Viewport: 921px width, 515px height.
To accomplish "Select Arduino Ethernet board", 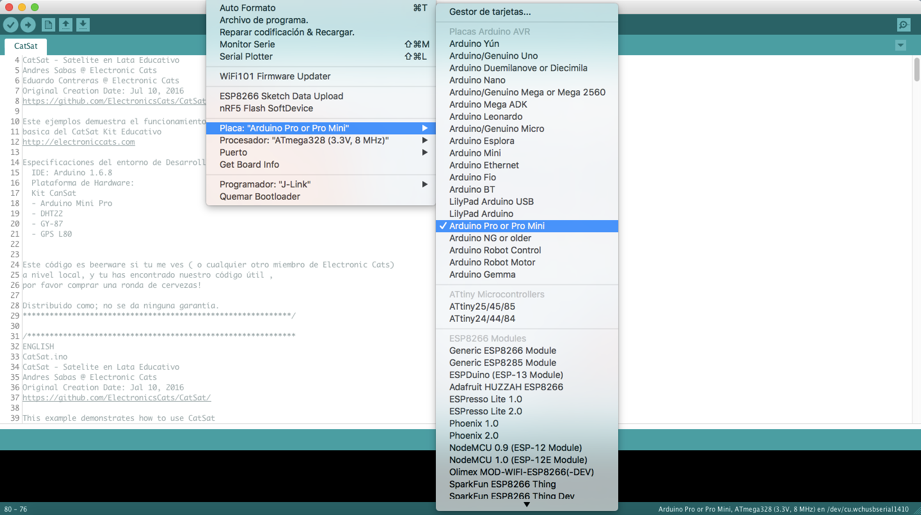I will (x=527, y=166).
